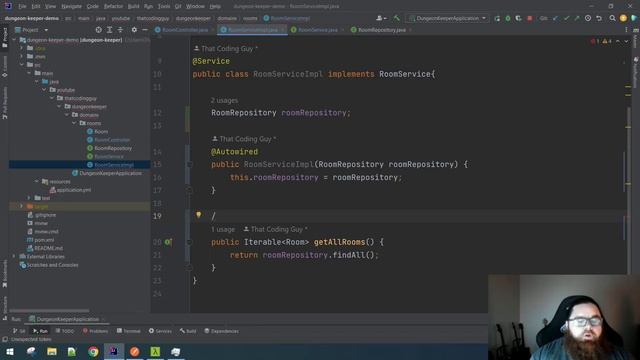Screen dimensions: 640x360
Task: Select application.yml in project tree
Action: (70, 190)
